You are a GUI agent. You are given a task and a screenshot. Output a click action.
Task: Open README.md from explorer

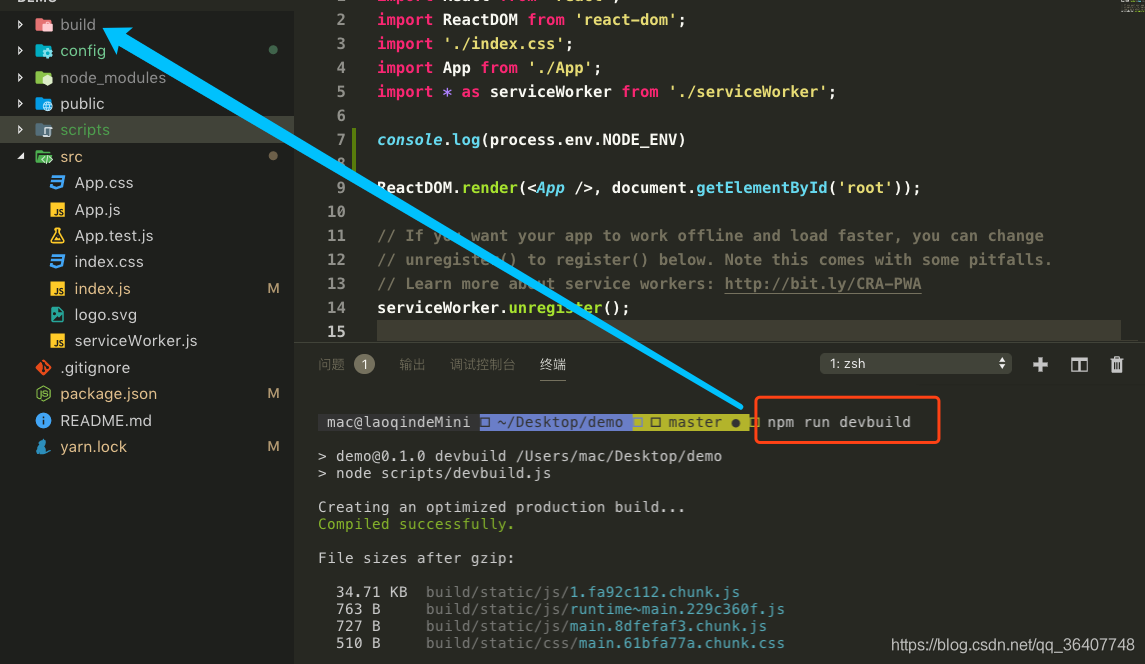pos(106,421)
